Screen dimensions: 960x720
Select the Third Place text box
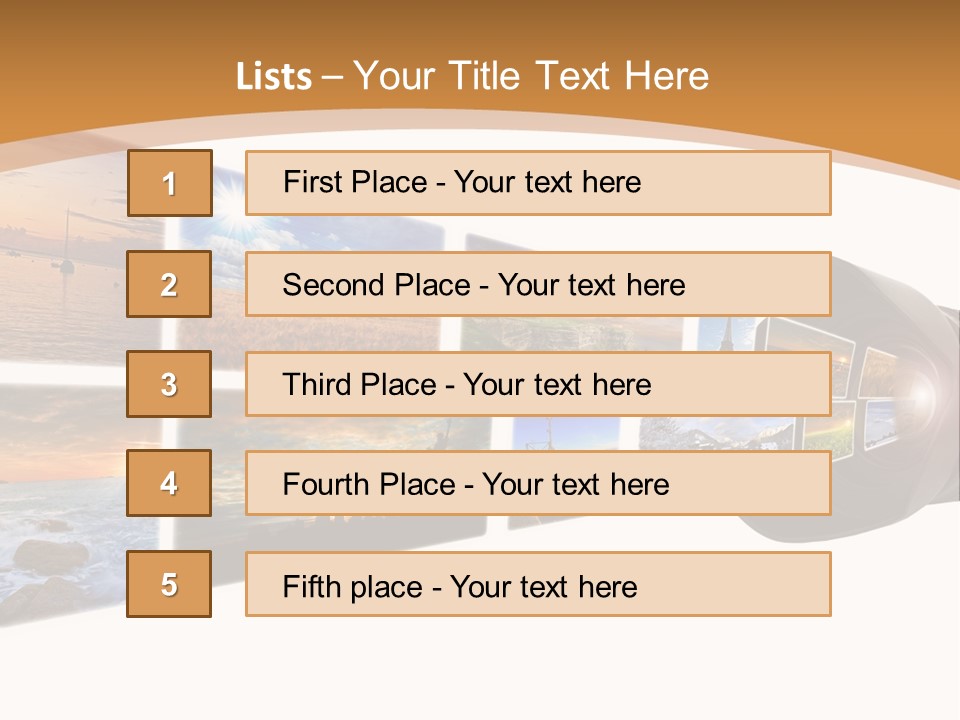[538, 384]
